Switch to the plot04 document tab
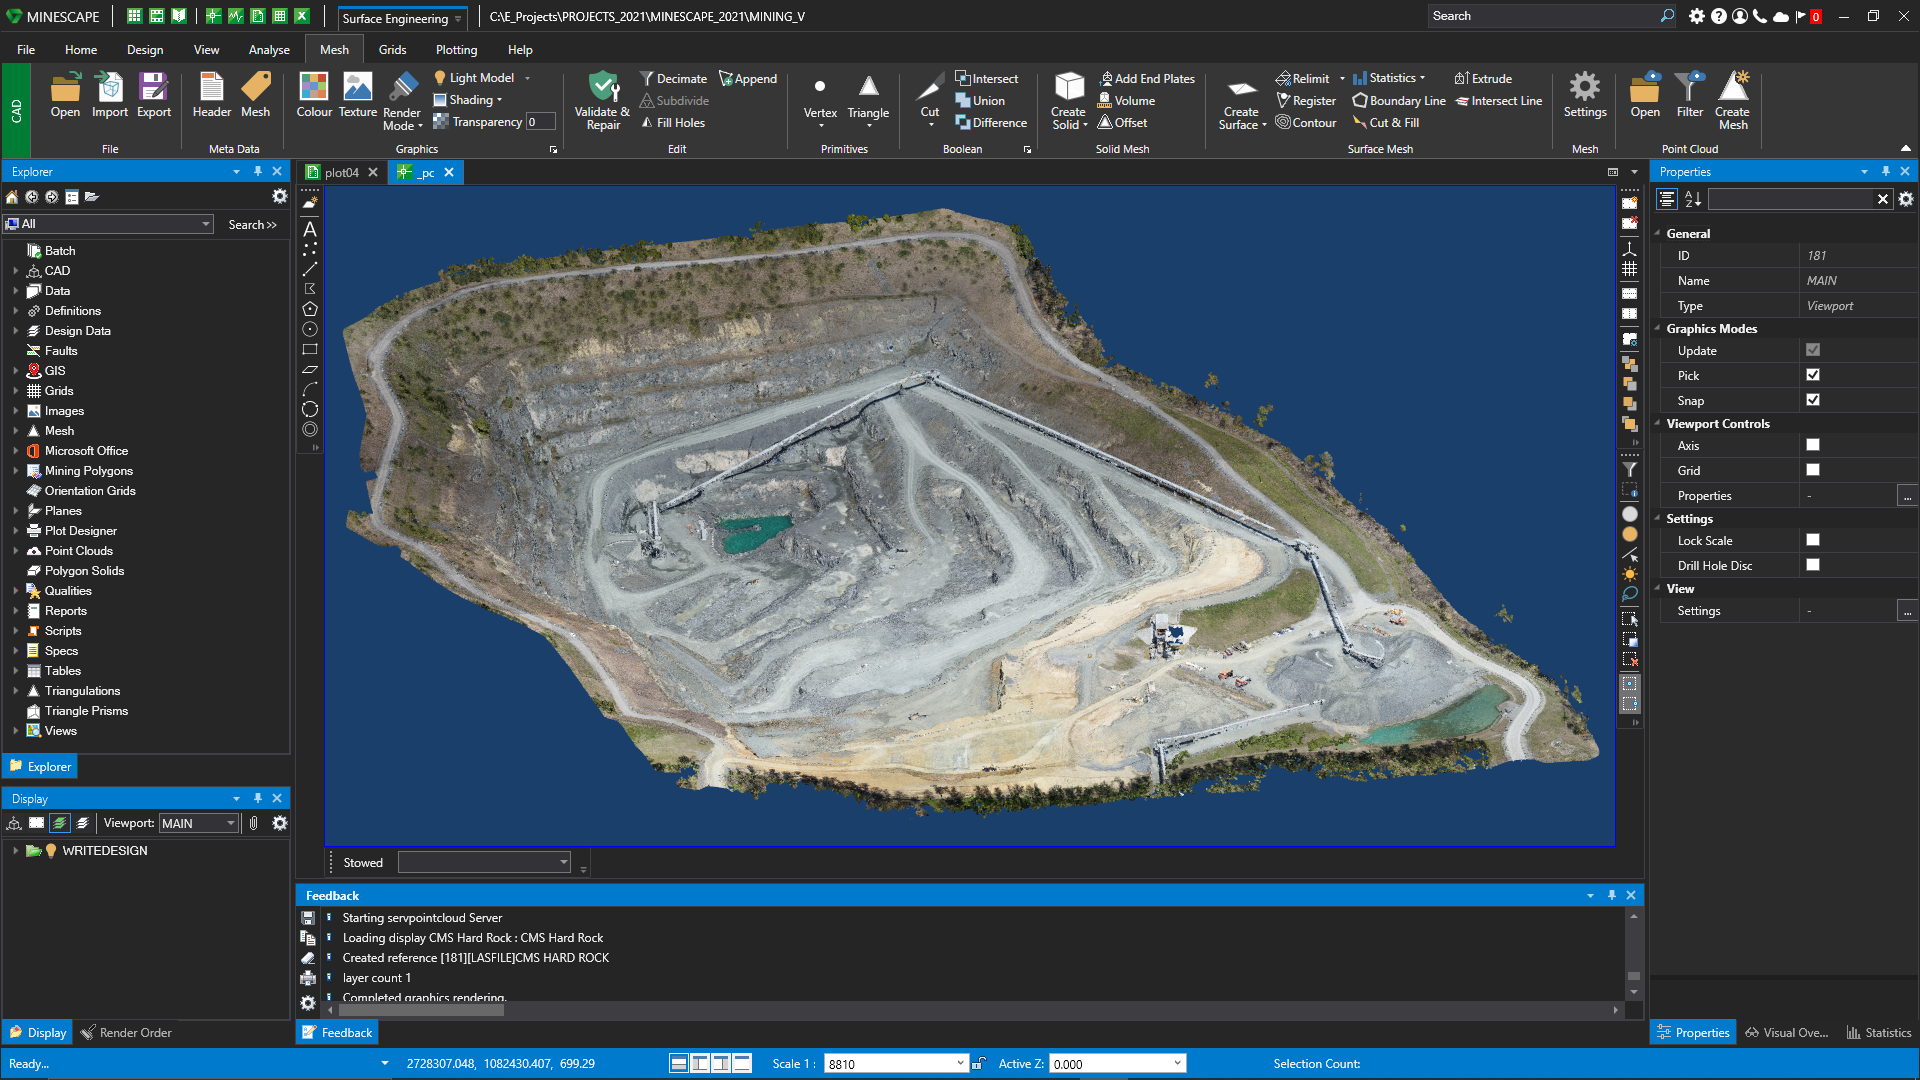1920x1080 pixels. point(341,172)
